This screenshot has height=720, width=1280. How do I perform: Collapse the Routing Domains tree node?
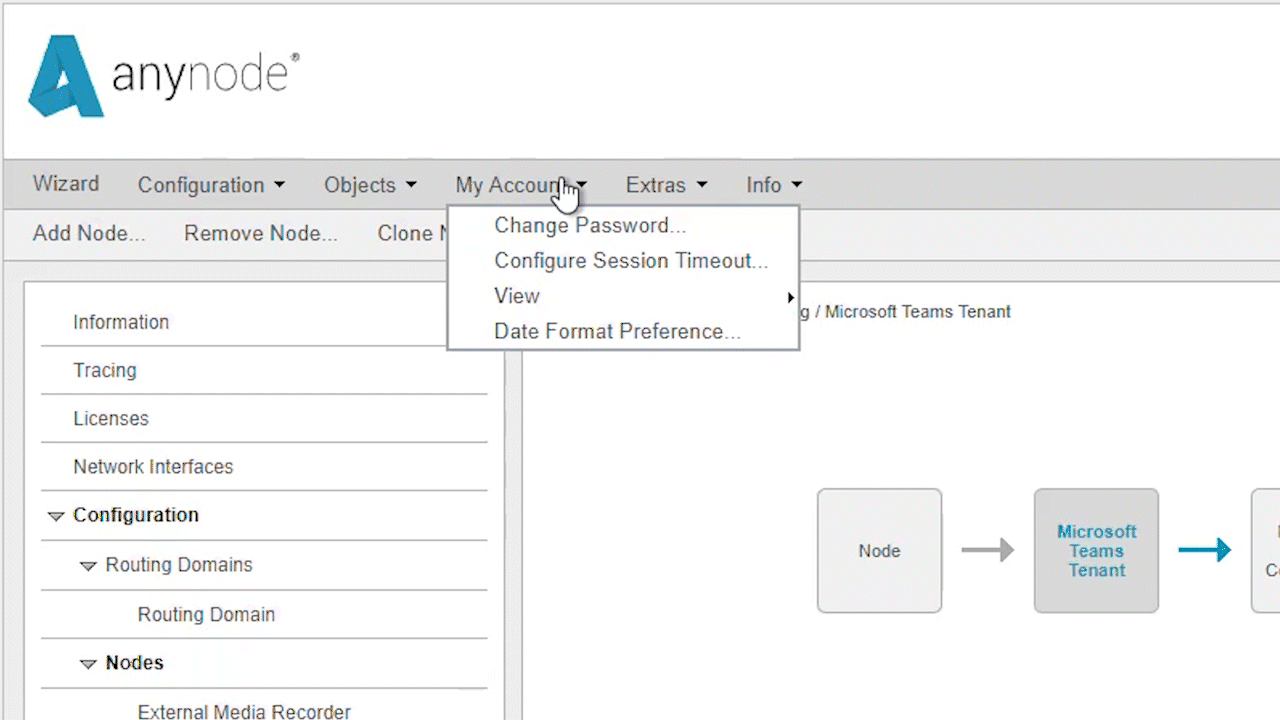[88, 566]
